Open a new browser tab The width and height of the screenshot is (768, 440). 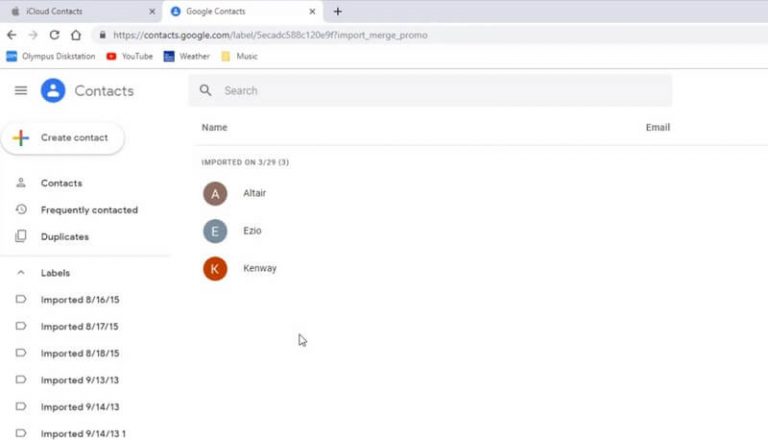click(x=337, y=11)
